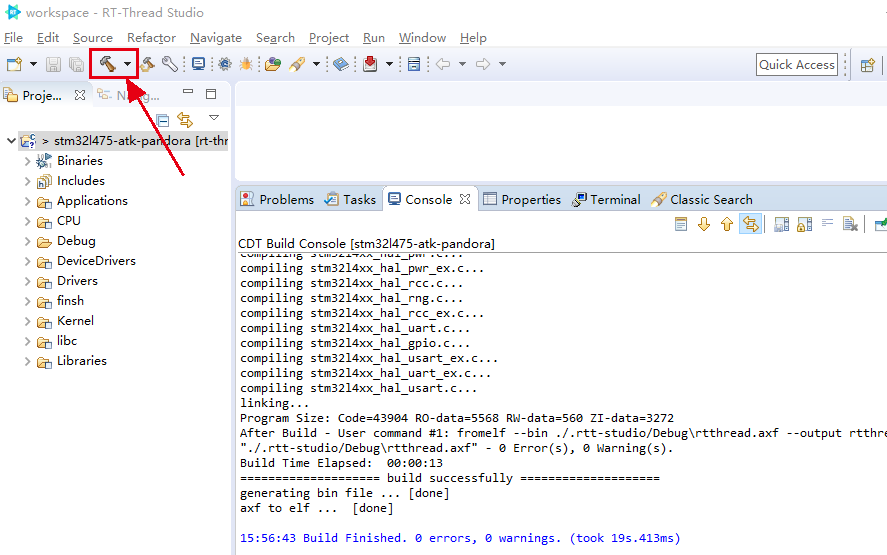
Task: Click the flashlight search toolbar icon
Action: click(297, 64)
